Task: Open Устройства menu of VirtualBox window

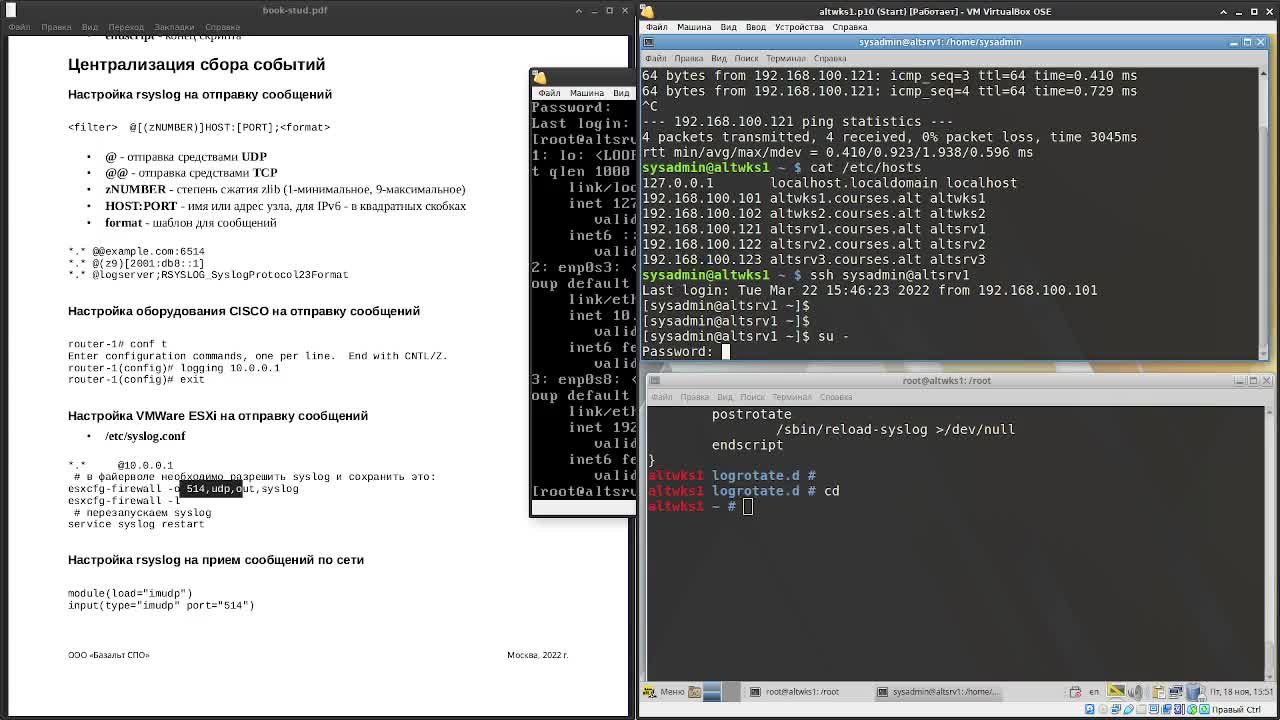Action: pyautogui.click(x=799, y=27)
